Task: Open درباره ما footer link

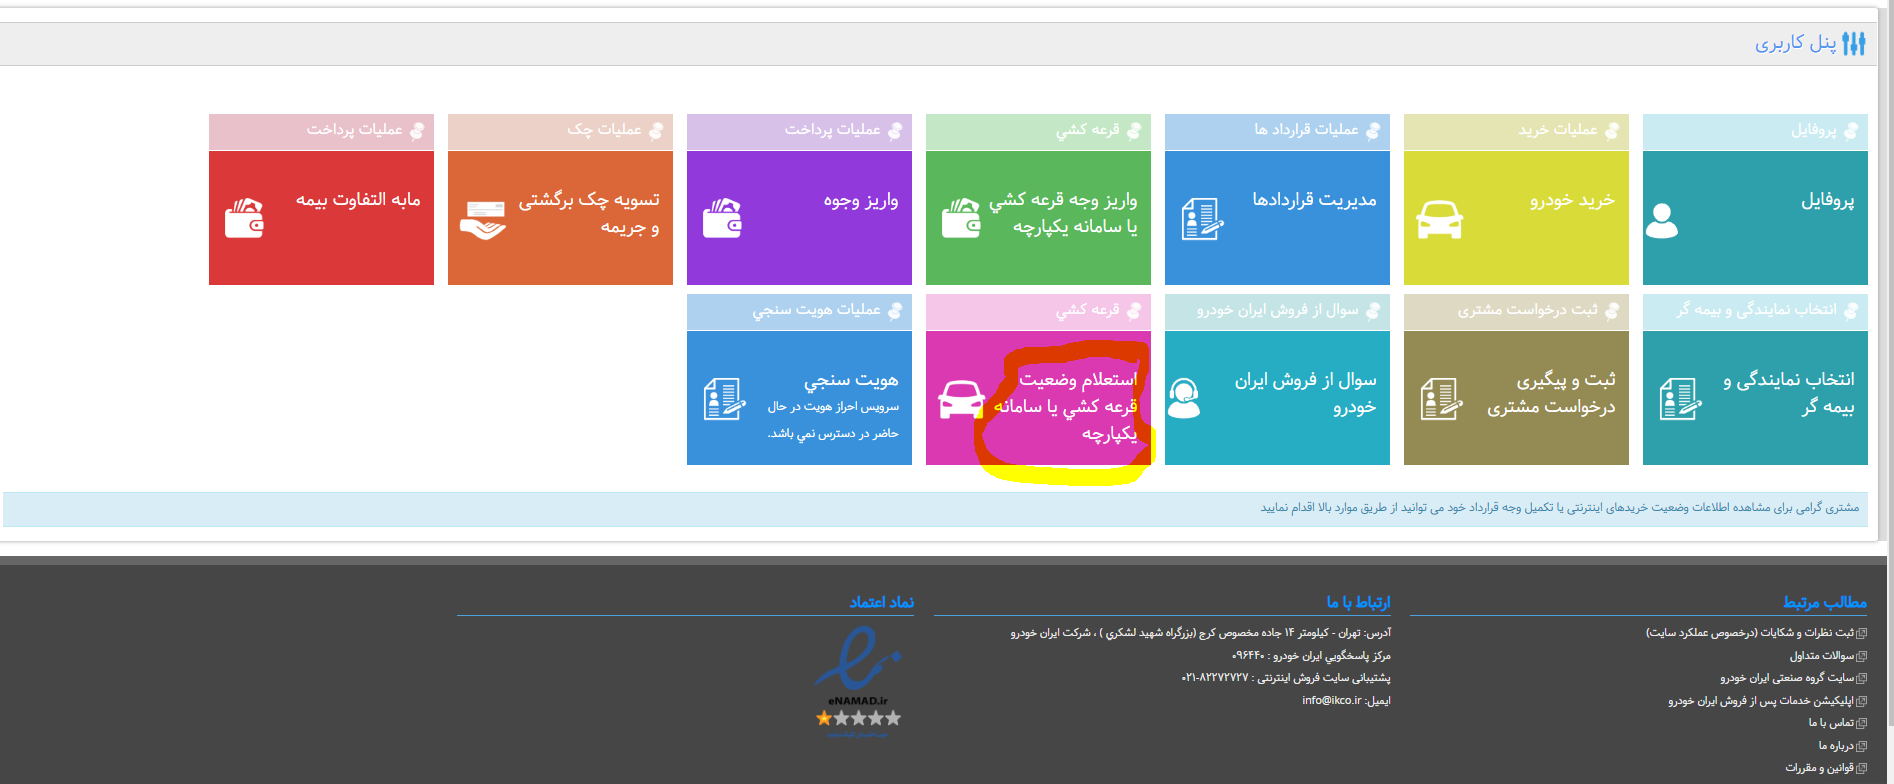Action: [x=1836, y=746]
